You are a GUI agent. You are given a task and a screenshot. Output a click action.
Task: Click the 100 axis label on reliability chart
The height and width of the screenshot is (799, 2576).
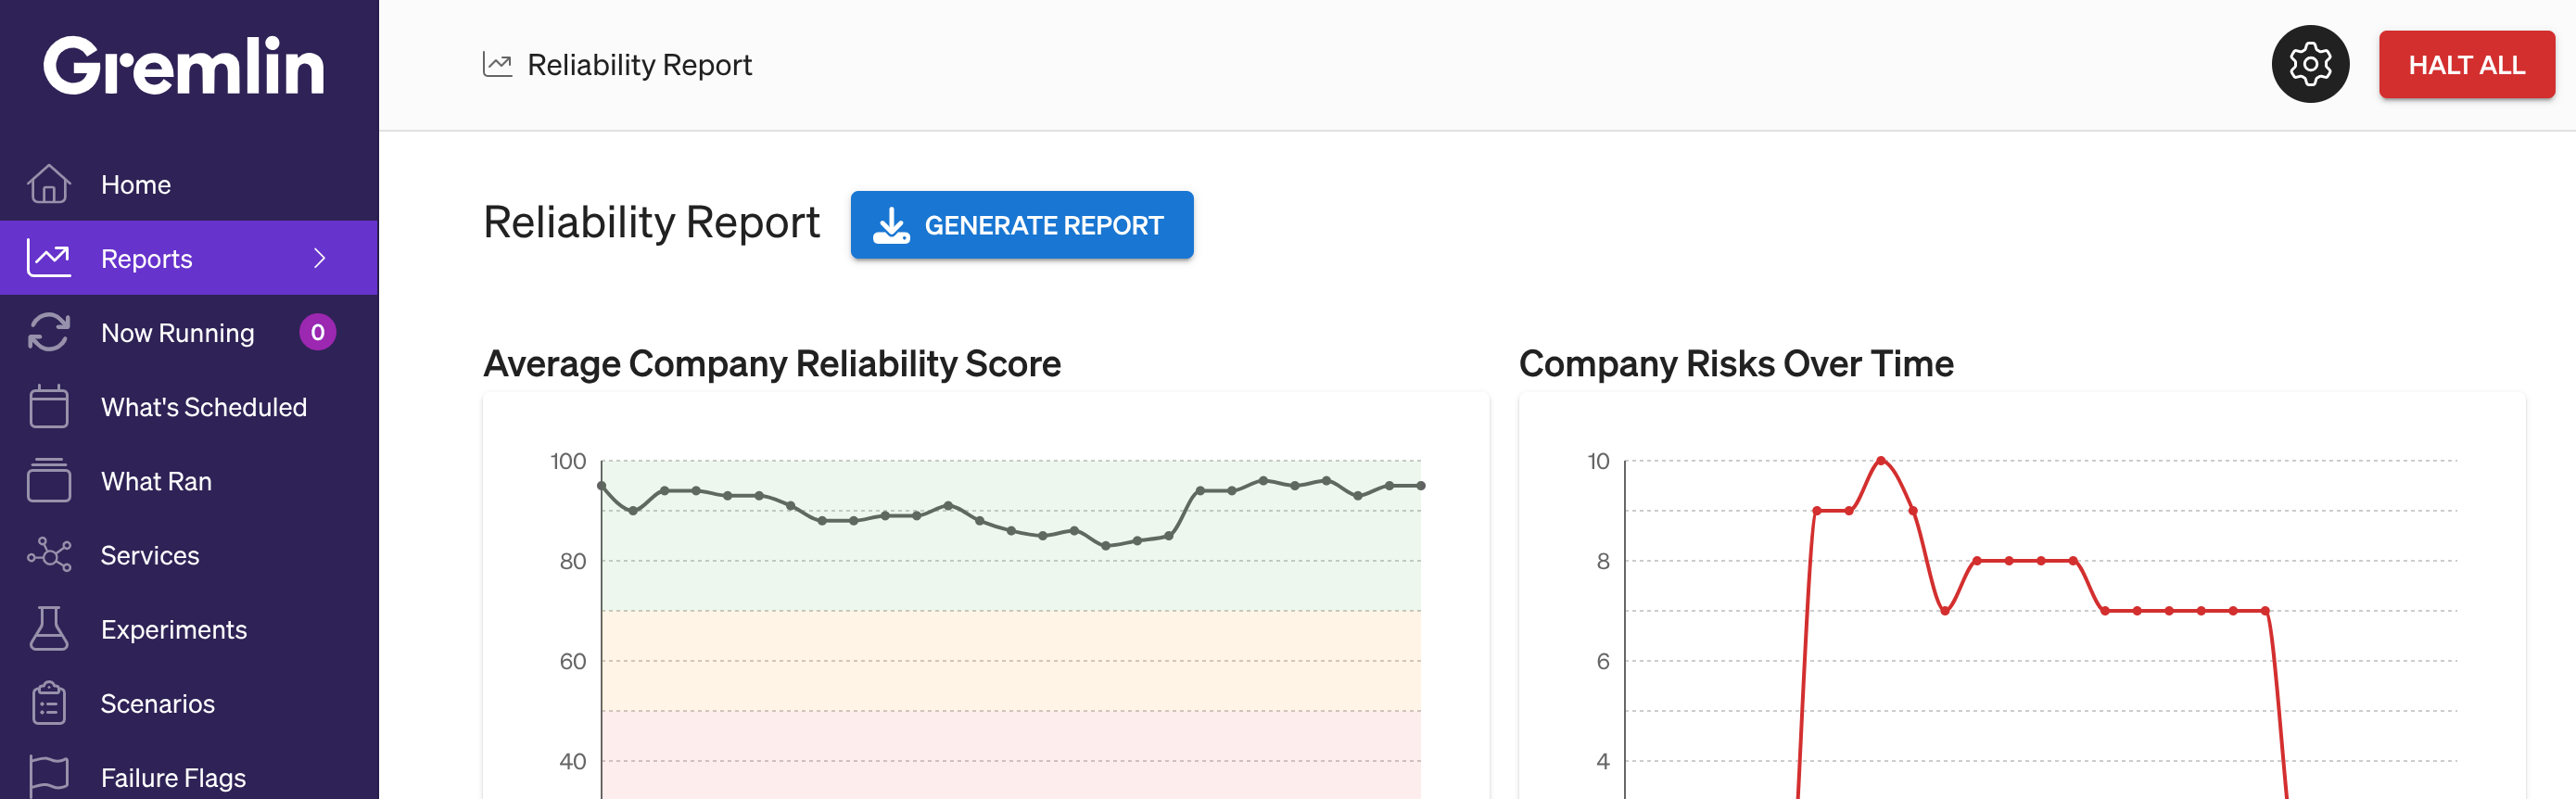pyautogui.click(x=568, y=461)
